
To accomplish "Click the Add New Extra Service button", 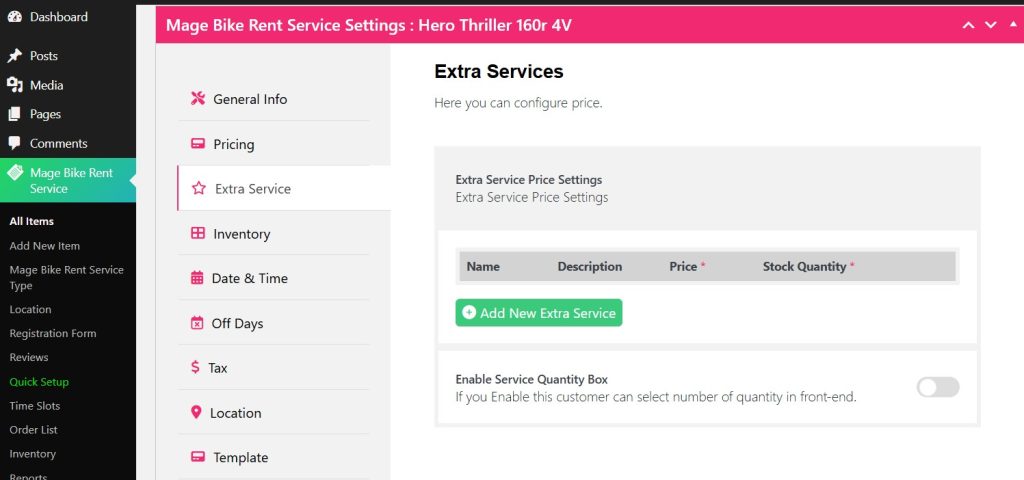I will pyautogui.click(x=538, y=313).
